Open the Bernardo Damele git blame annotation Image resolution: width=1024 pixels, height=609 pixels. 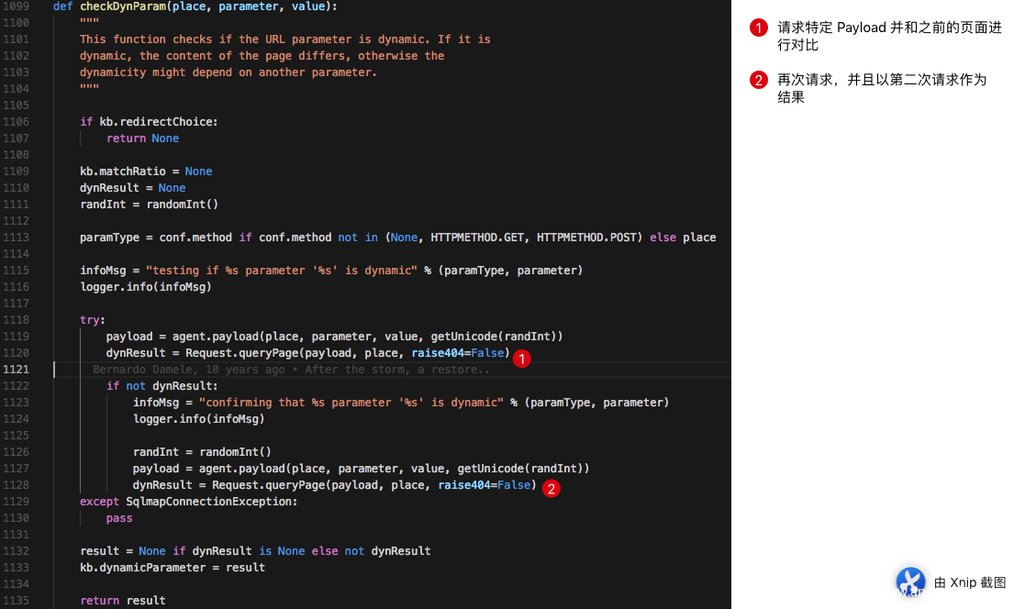291,370
